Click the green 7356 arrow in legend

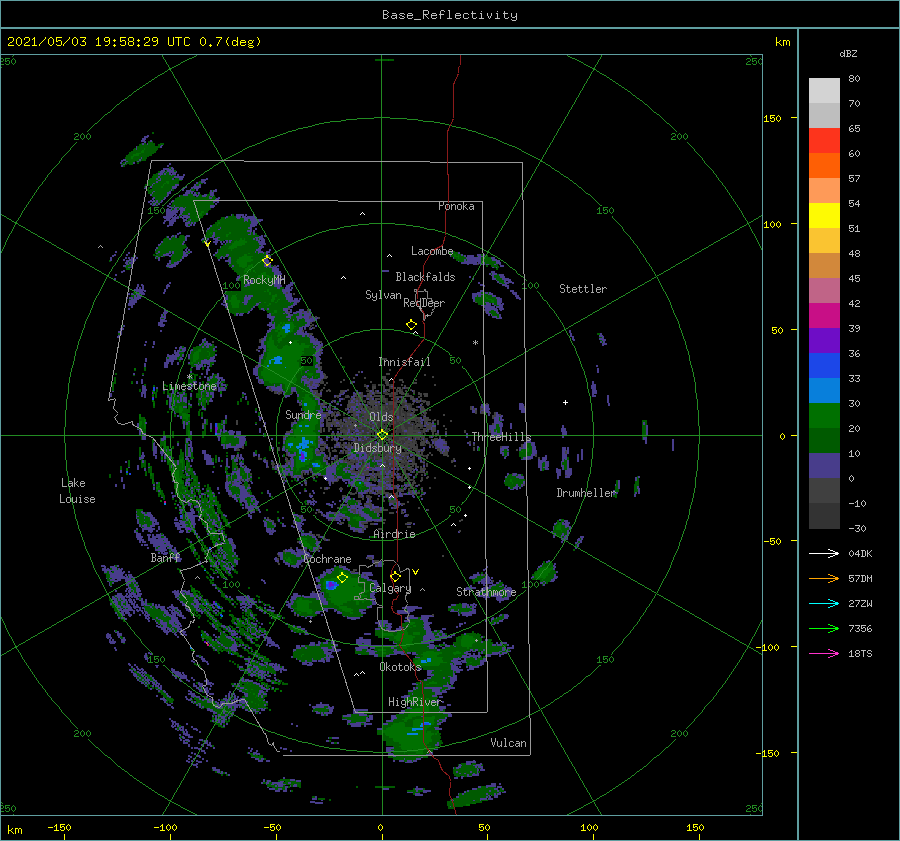824,629
